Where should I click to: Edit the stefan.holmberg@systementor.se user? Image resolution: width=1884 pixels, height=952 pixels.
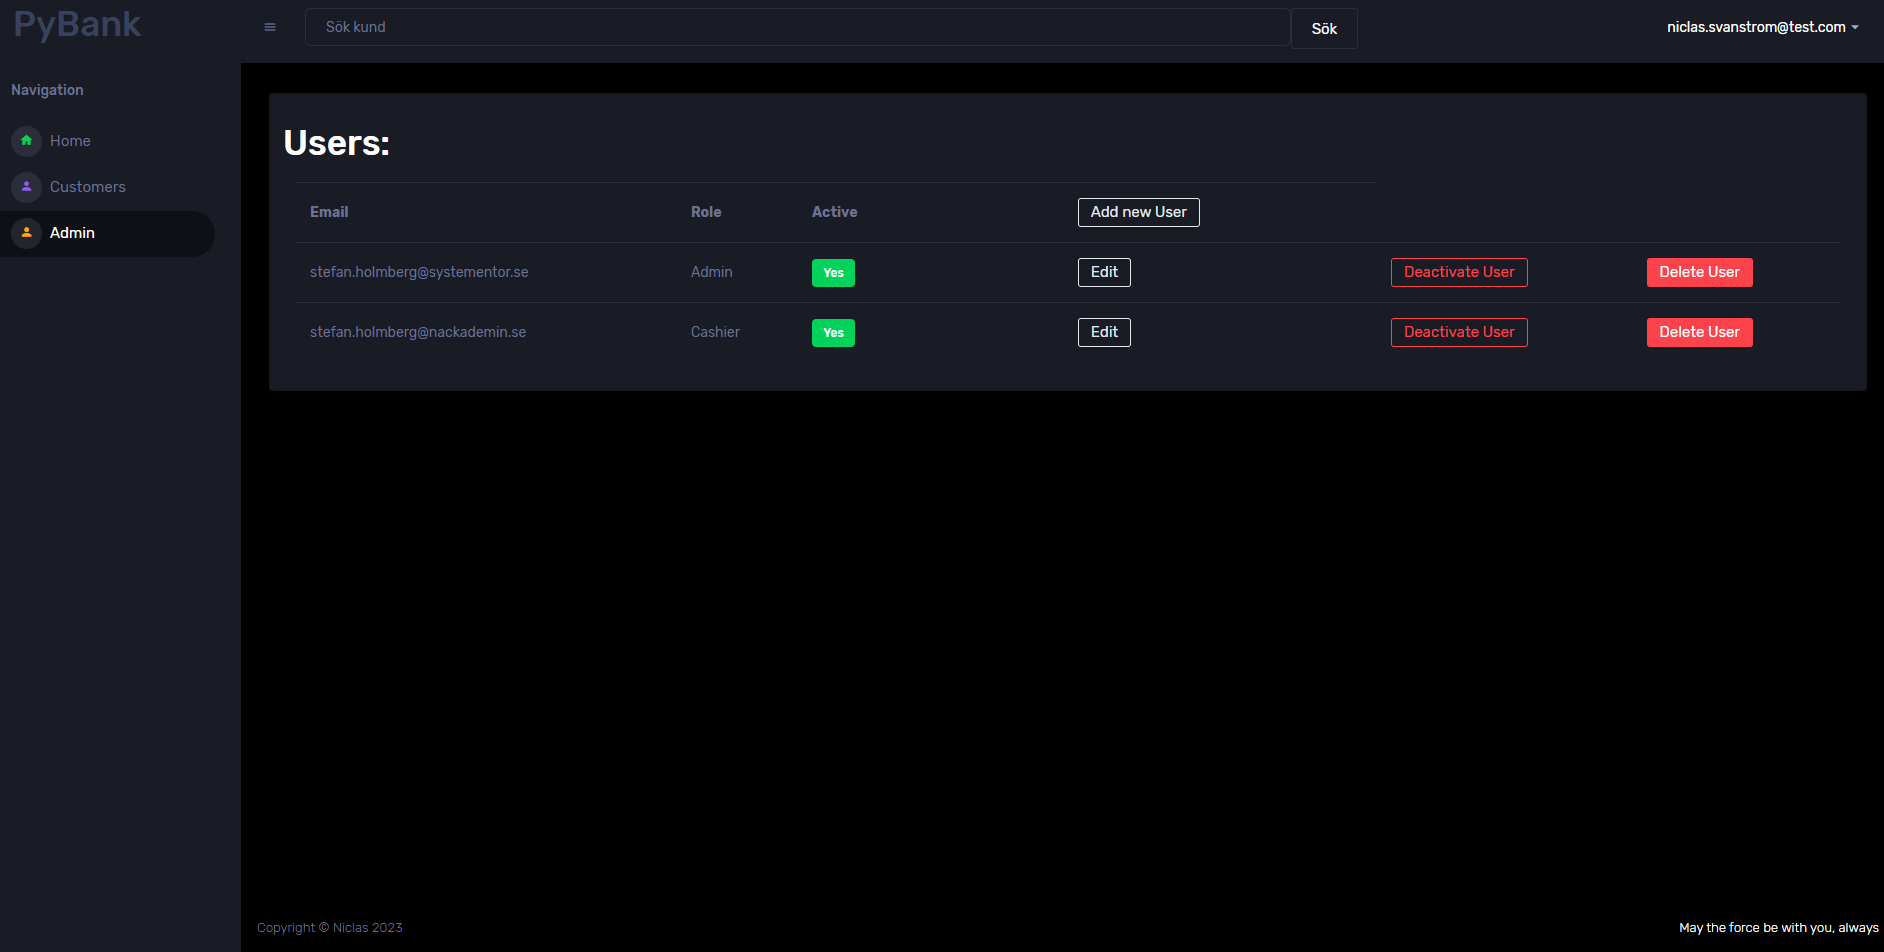[1103, 272]
